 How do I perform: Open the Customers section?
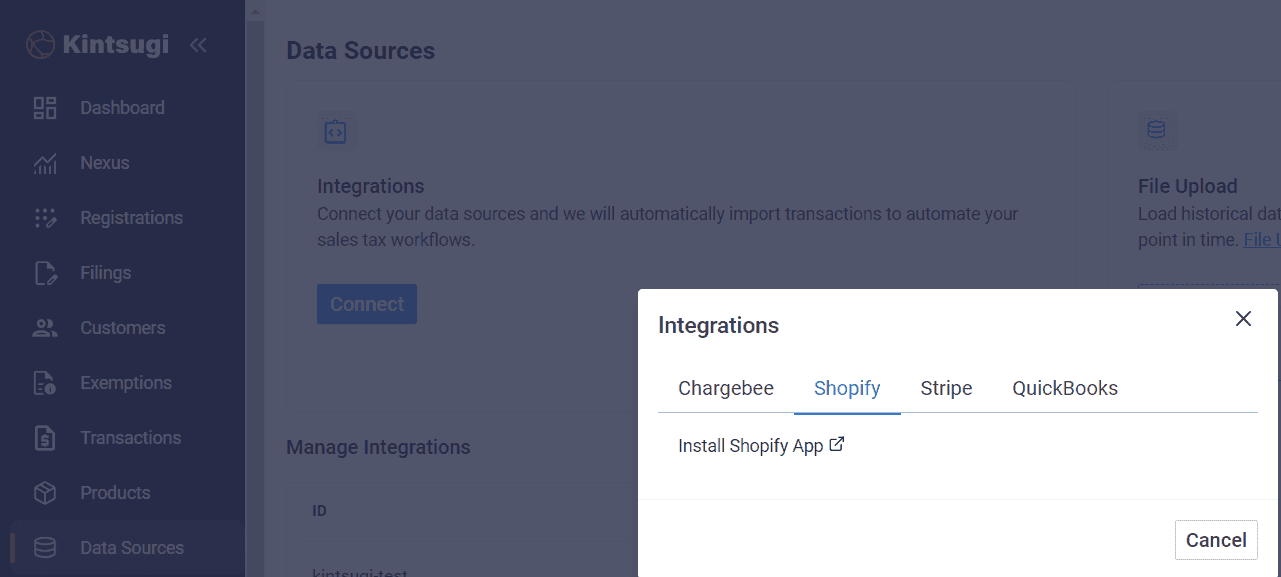(x=122, y=327)
